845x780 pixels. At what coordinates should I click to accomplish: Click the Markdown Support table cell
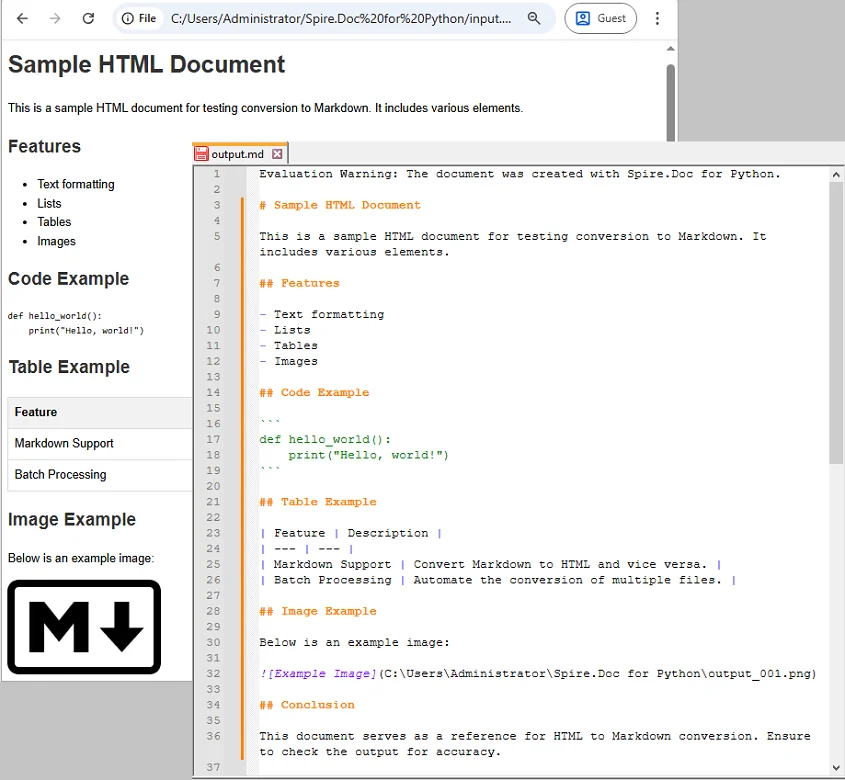tap(64, 443)
